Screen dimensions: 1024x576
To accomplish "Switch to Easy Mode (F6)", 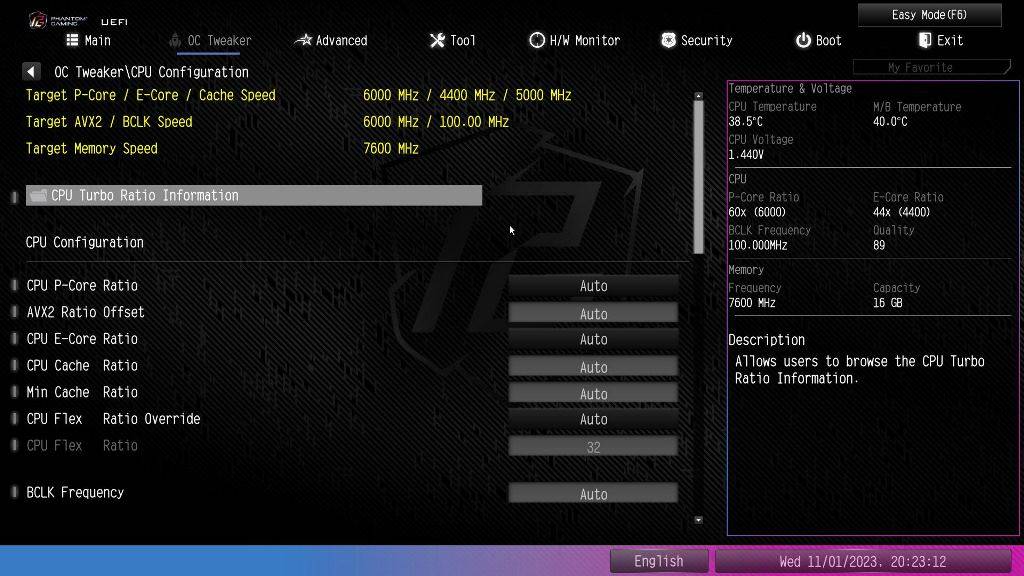I will (929, 15).
